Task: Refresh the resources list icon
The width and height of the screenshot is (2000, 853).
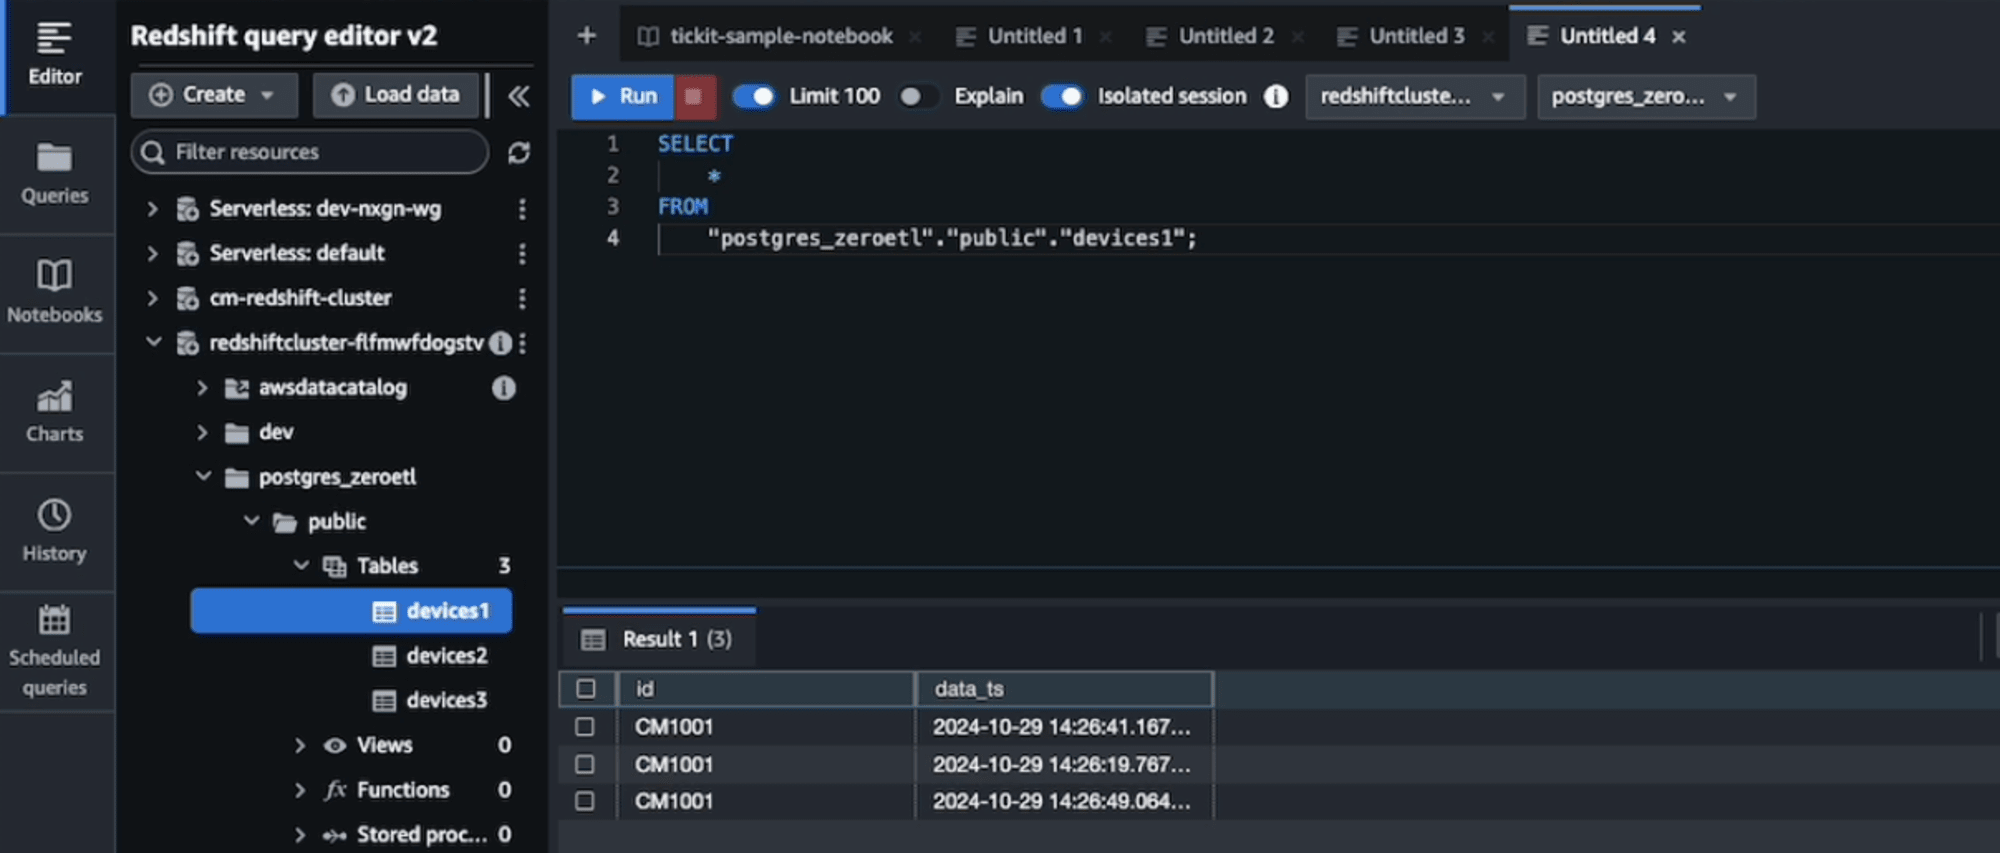Action: 519,153
